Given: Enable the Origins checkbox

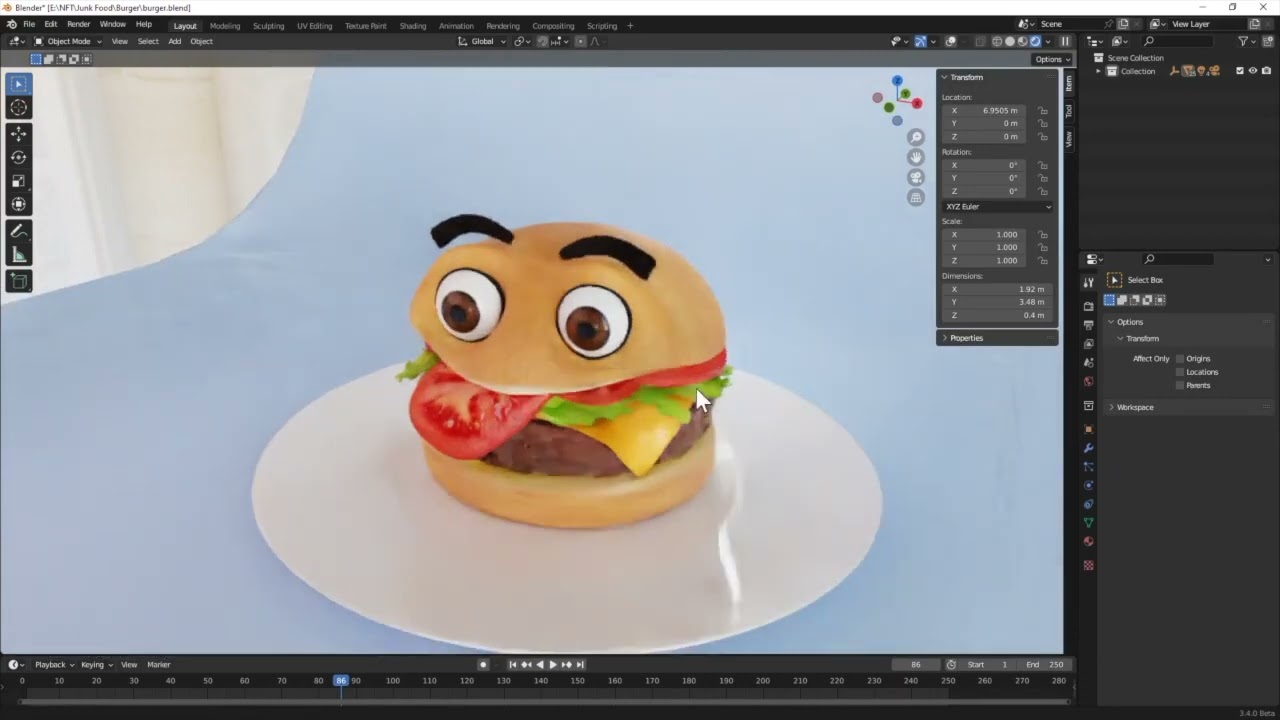Looking at the screenshot, I should [x=1180, y=358].
